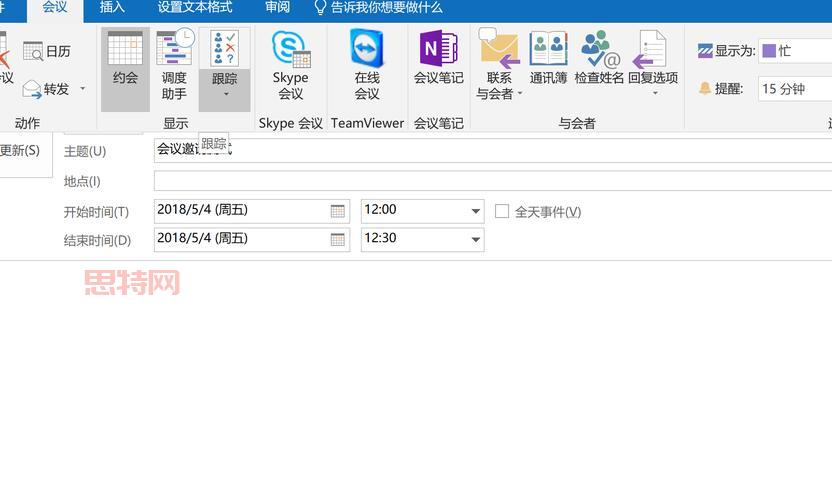Image resolution: width=832 pixels, height=500 pixels.
Task: Open start date calendar picker
Action: (x=338, y=211)
